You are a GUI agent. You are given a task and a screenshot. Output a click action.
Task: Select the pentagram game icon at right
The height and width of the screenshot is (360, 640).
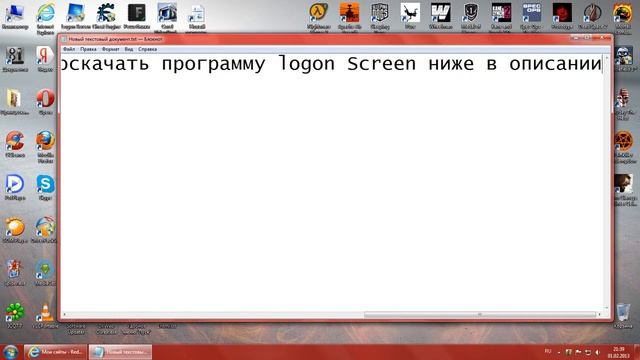click(624, 147)
